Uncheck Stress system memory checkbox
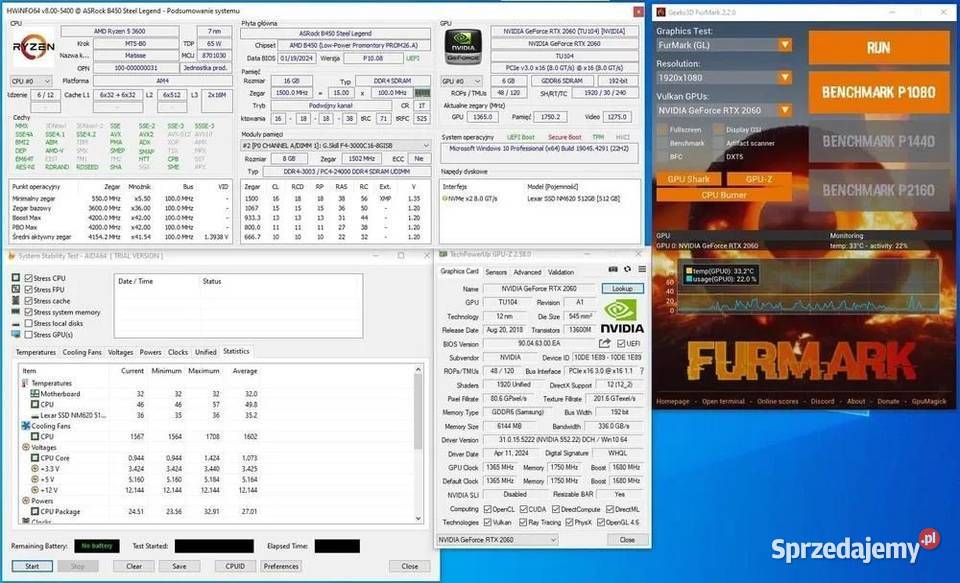This screenshot has width=960, height=583. point(28,312)
